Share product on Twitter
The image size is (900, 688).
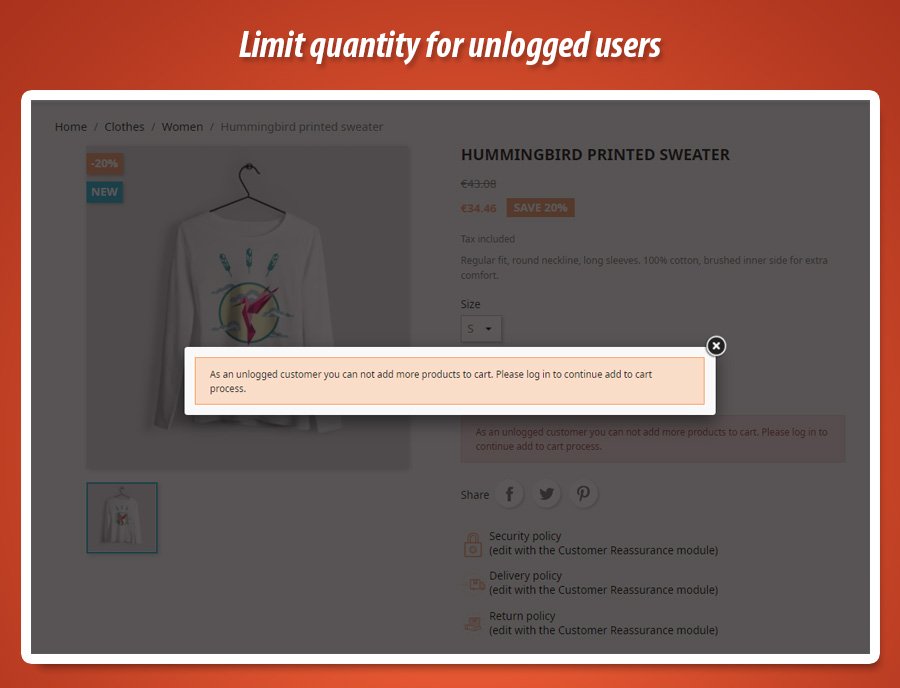546,494
